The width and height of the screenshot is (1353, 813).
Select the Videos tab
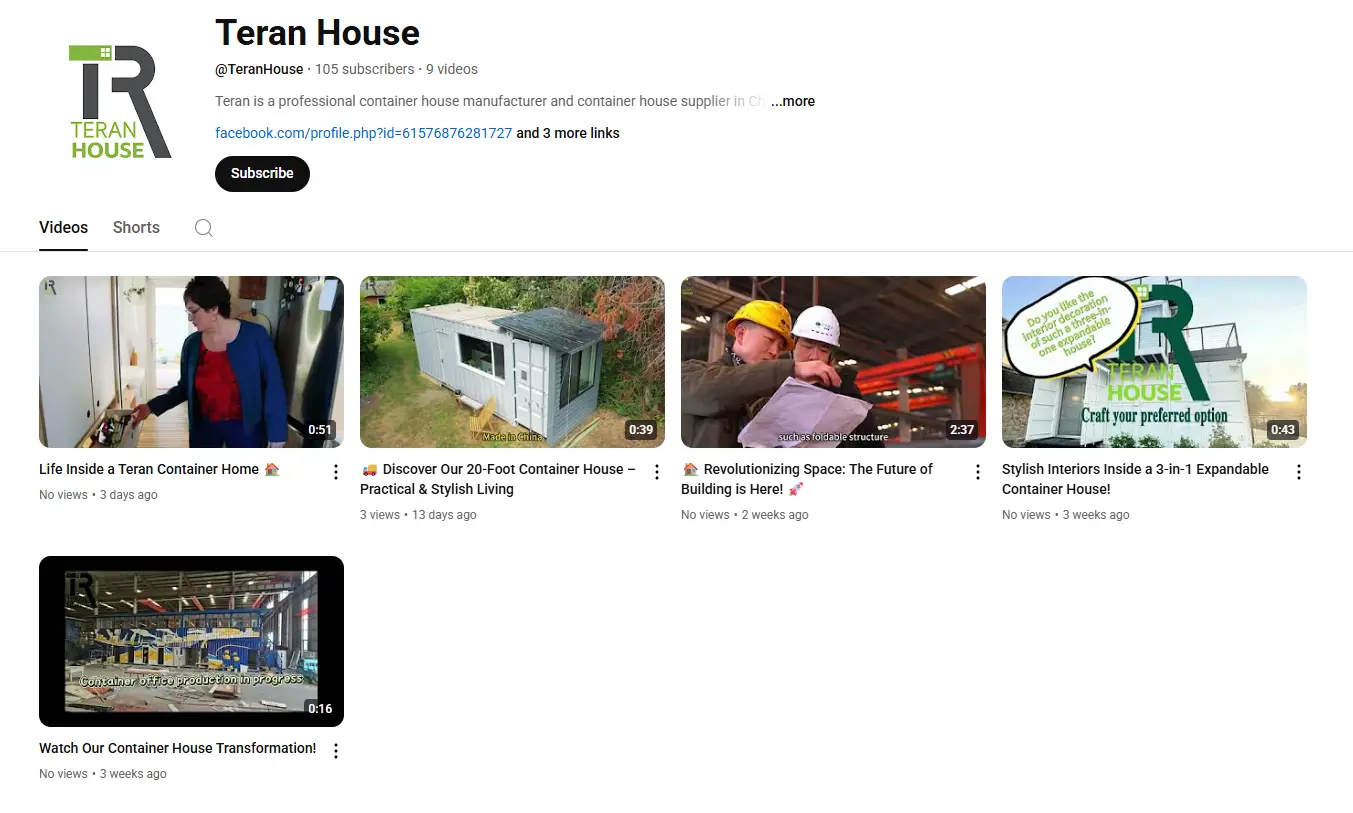pos(63,227)
